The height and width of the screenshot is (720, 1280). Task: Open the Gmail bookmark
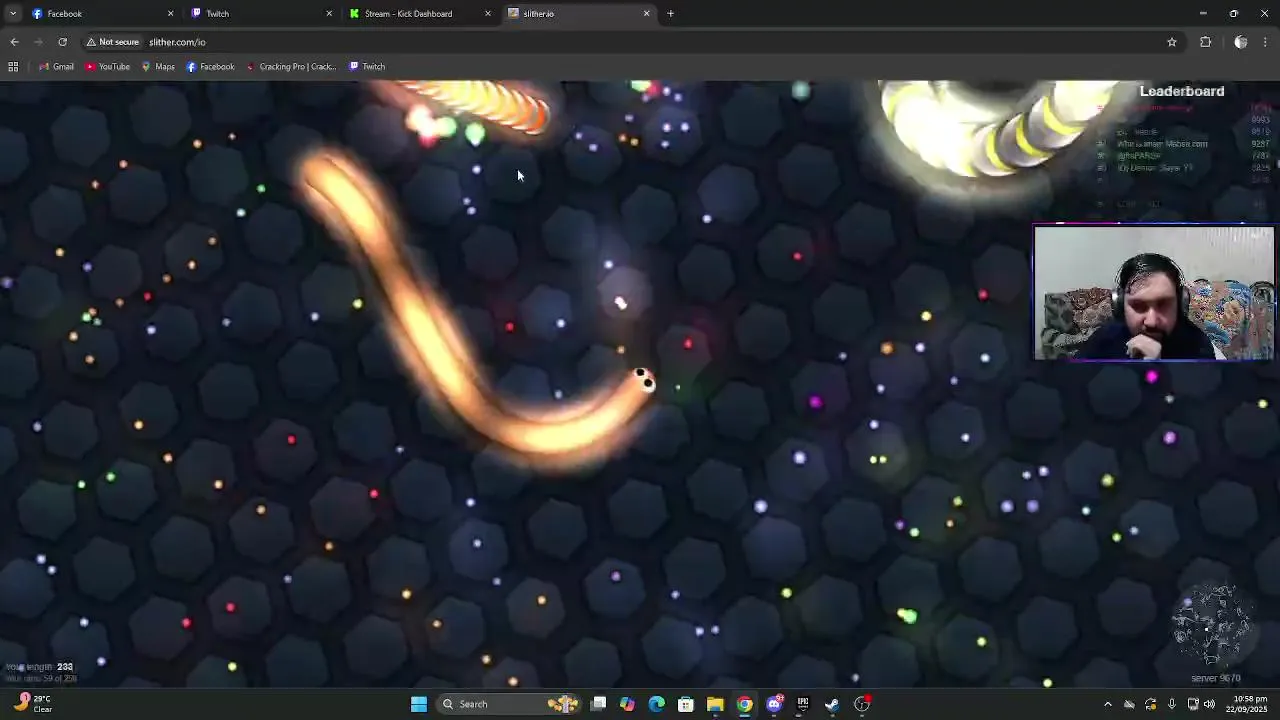[x=56, y=67]
